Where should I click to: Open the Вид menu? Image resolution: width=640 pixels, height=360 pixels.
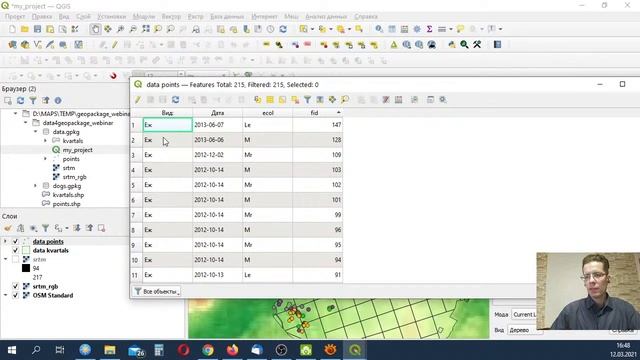pyautogui.click(x=64, y=17)
